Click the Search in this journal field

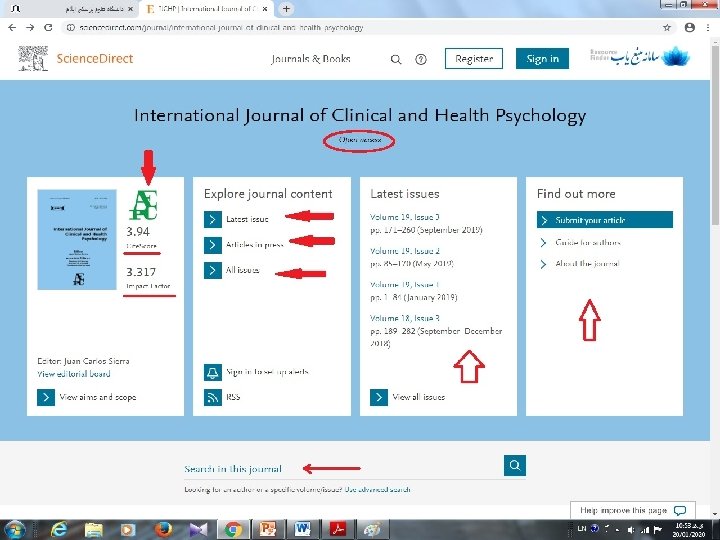pyautogui.click(x=343, y=468)
